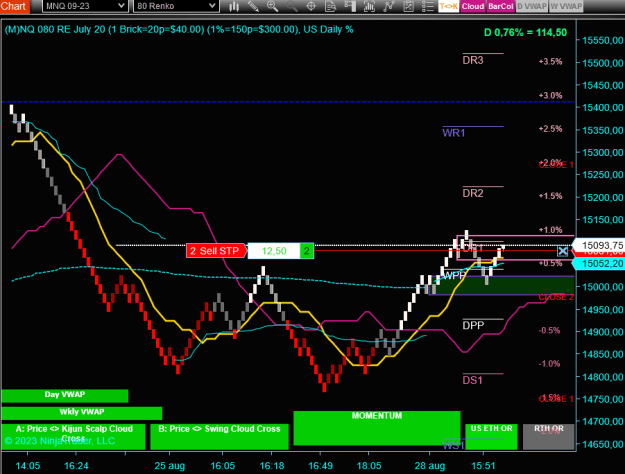The image size is (625, 474).
Task: Open the 80 Renko interval dropdown
Action: (x=176, y=6)
